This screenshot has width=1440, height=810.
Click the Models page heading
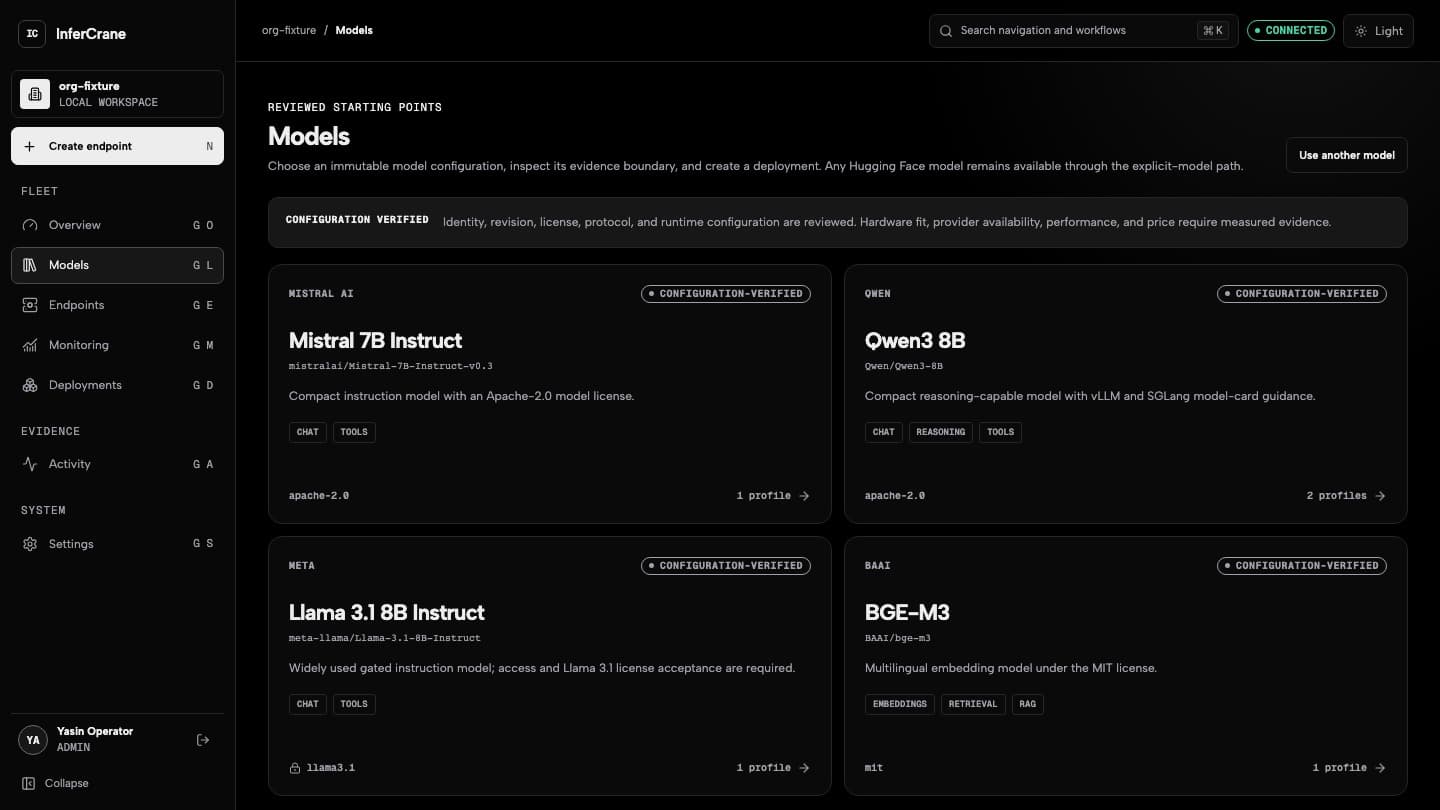point(309,136)
